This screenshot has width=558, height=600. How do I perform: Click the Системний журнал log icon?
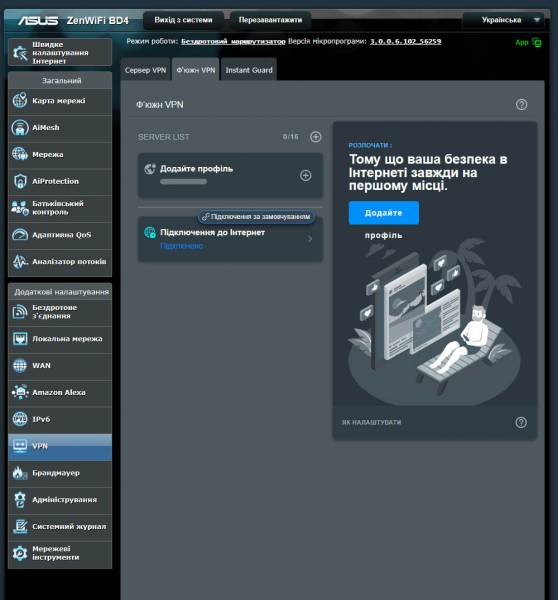click(x=20, y=527)
